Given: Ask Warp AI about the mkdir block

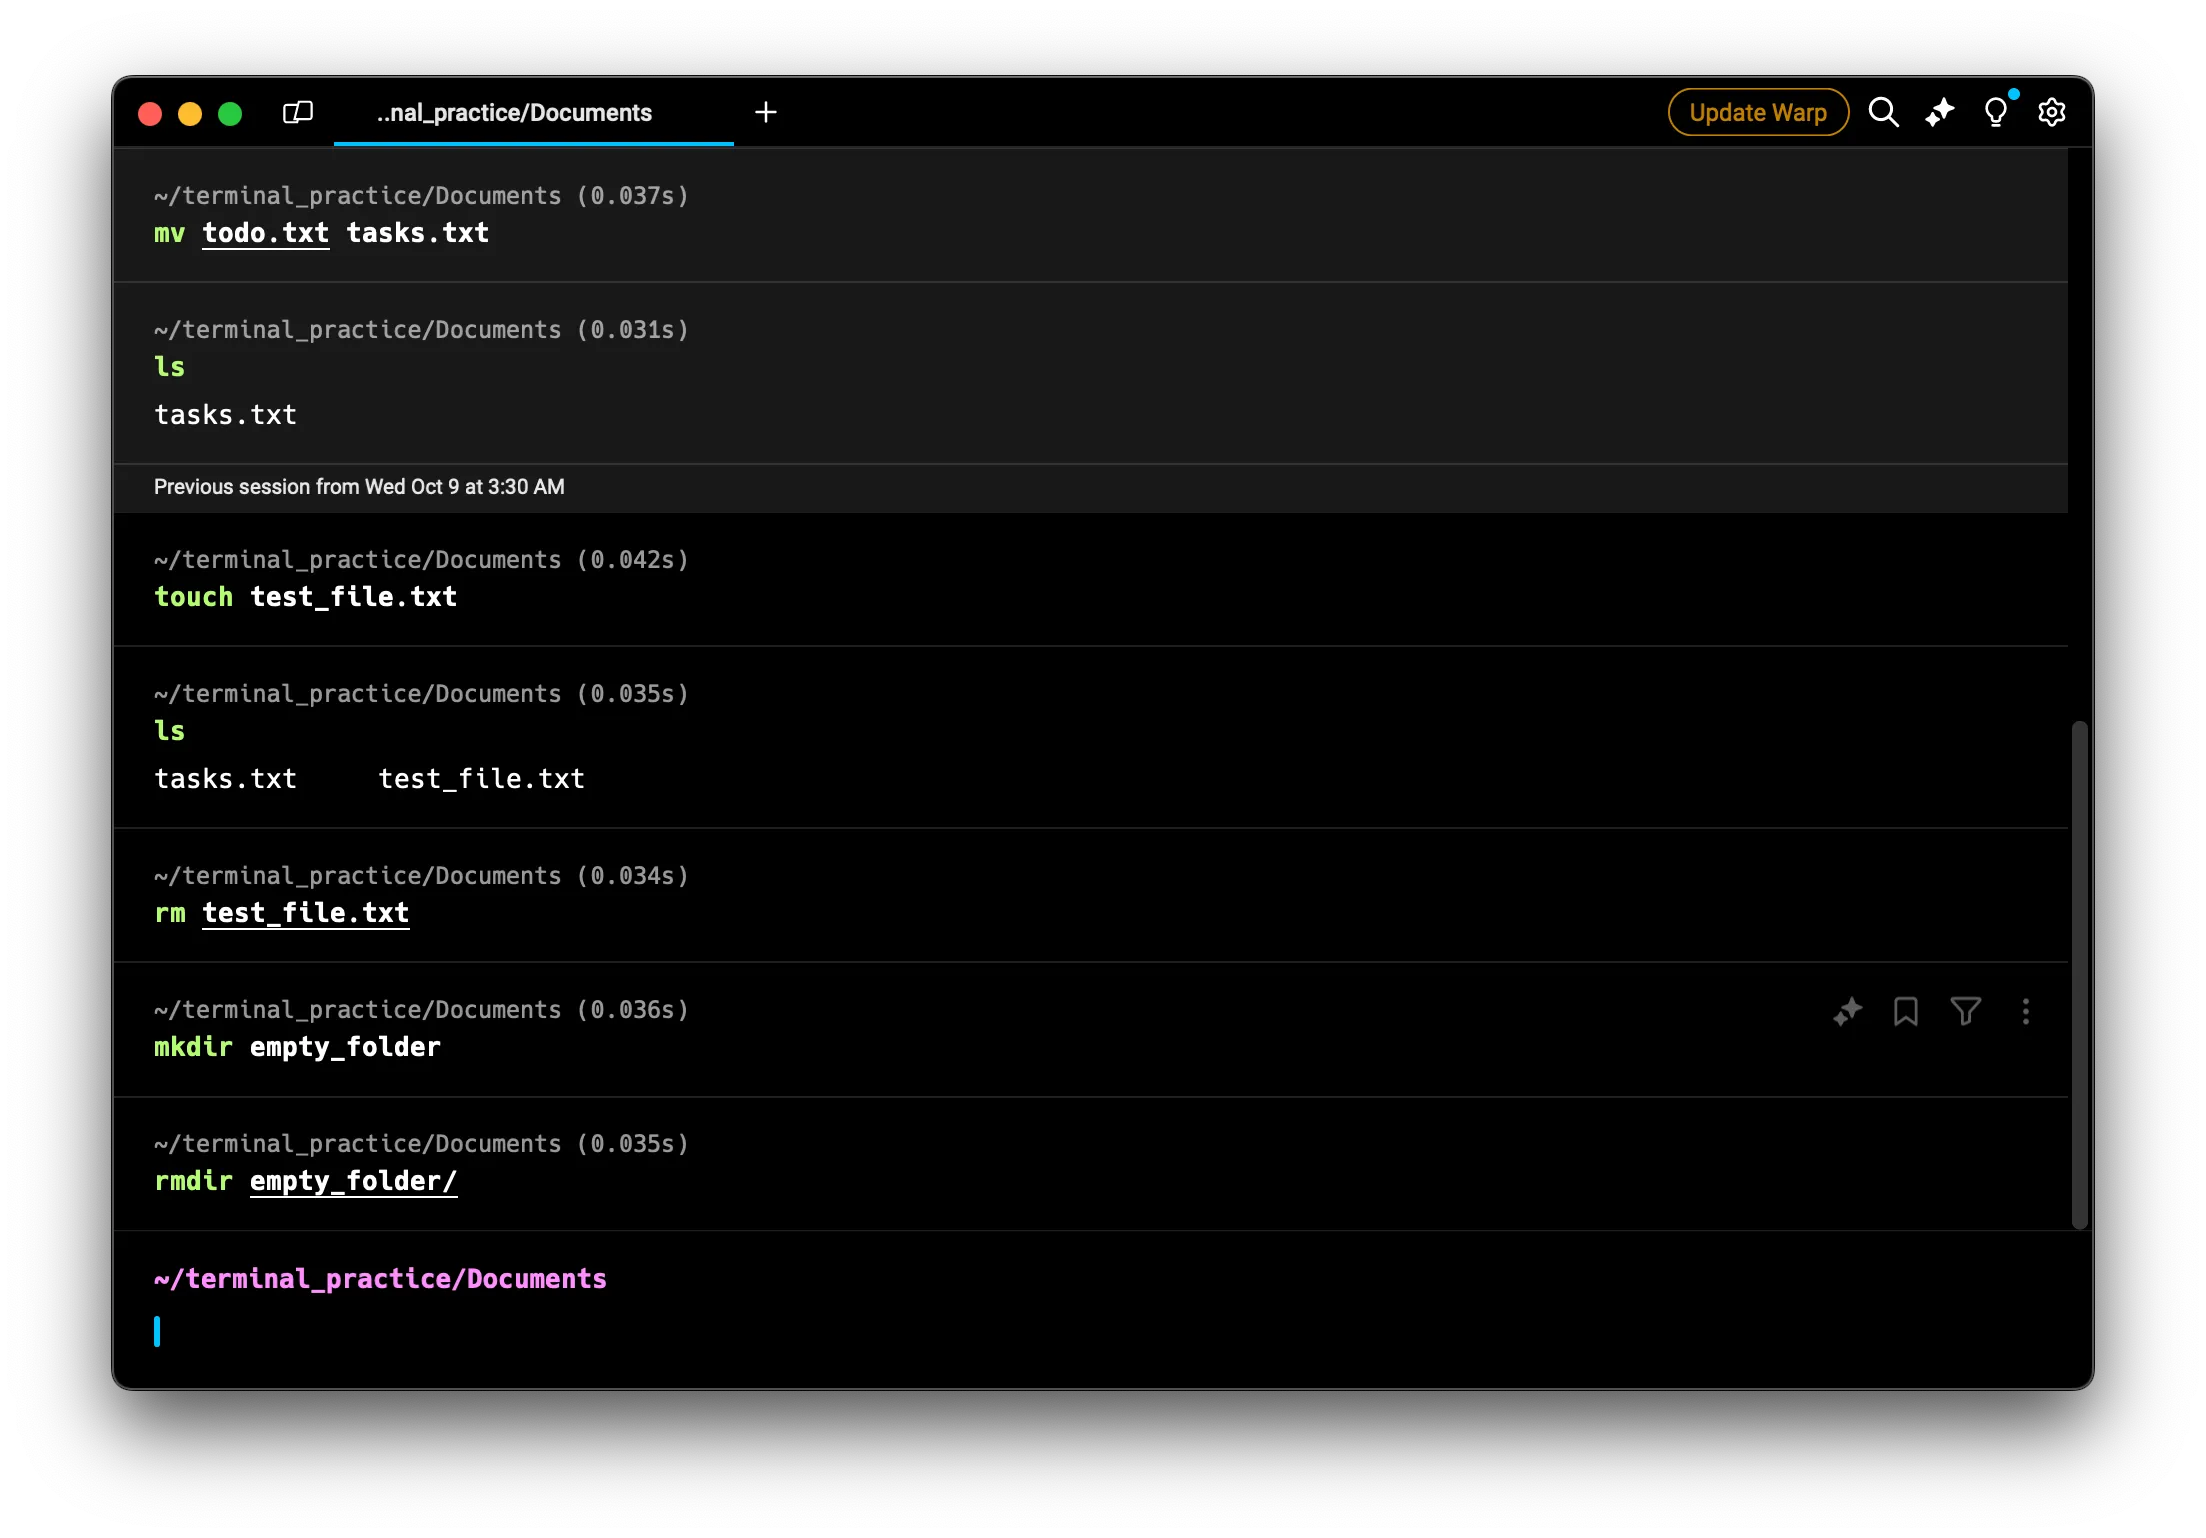Looking at the screenshot, I should 1847,1011.
